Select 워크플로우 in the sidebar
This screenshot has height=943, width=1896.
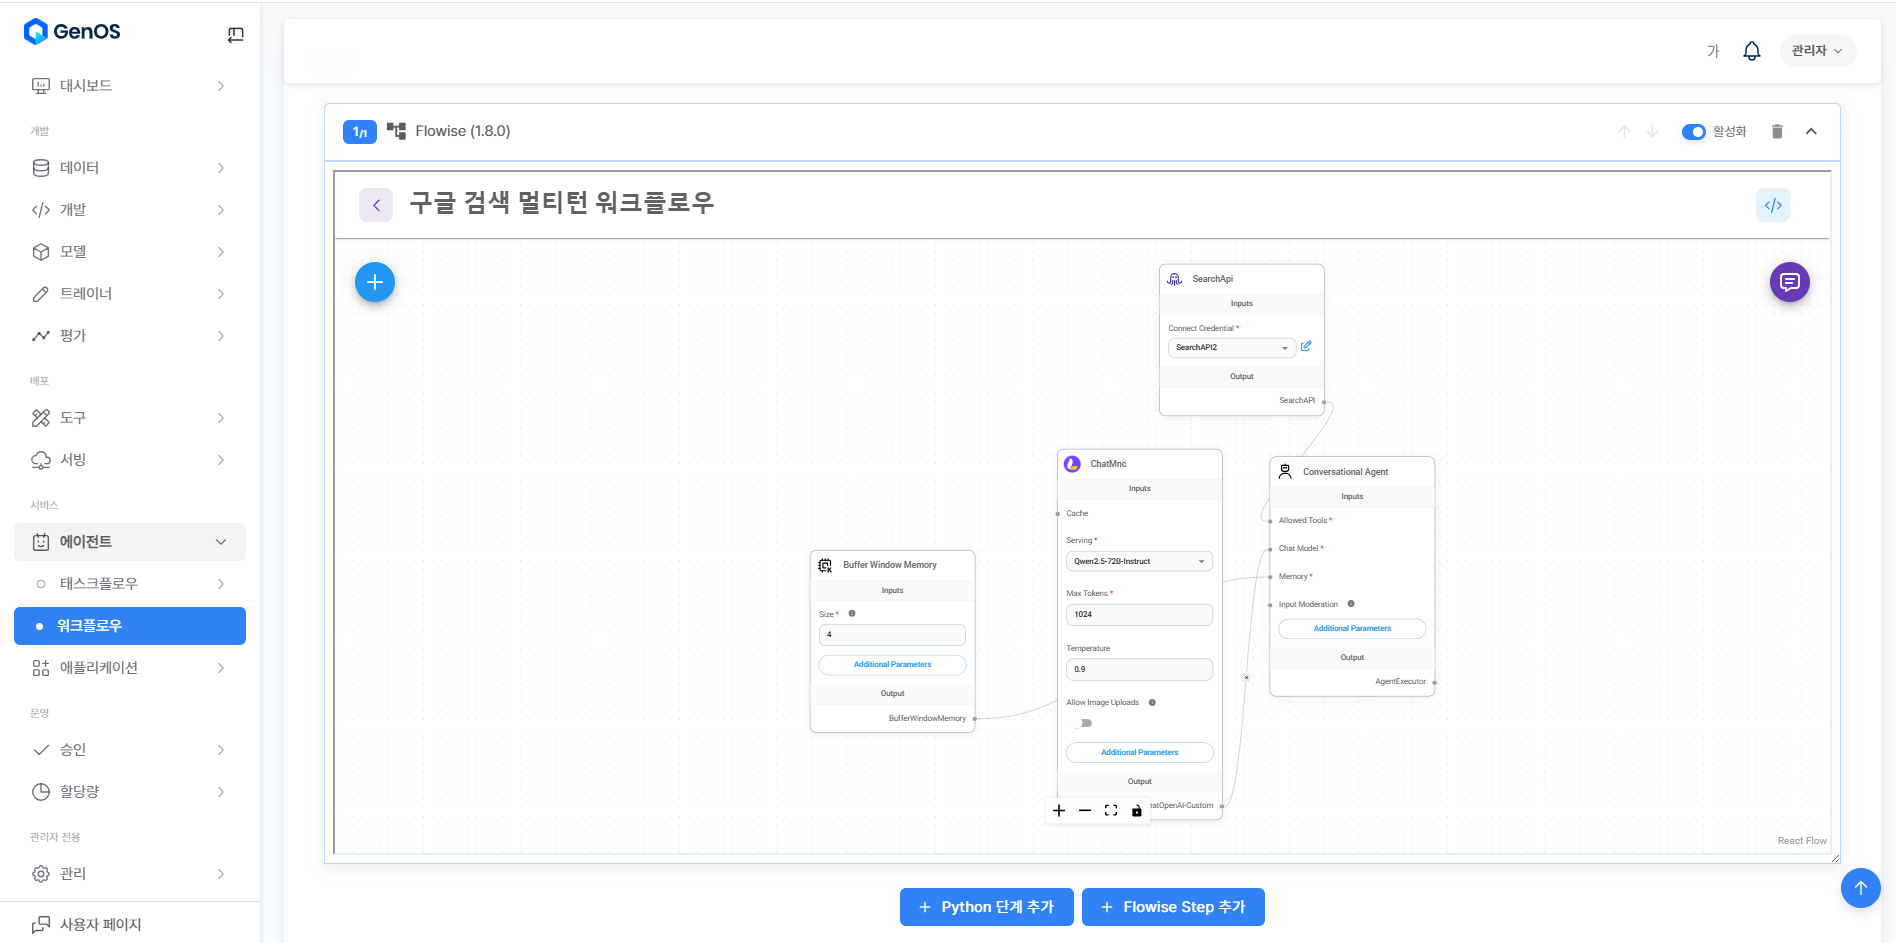130,626
